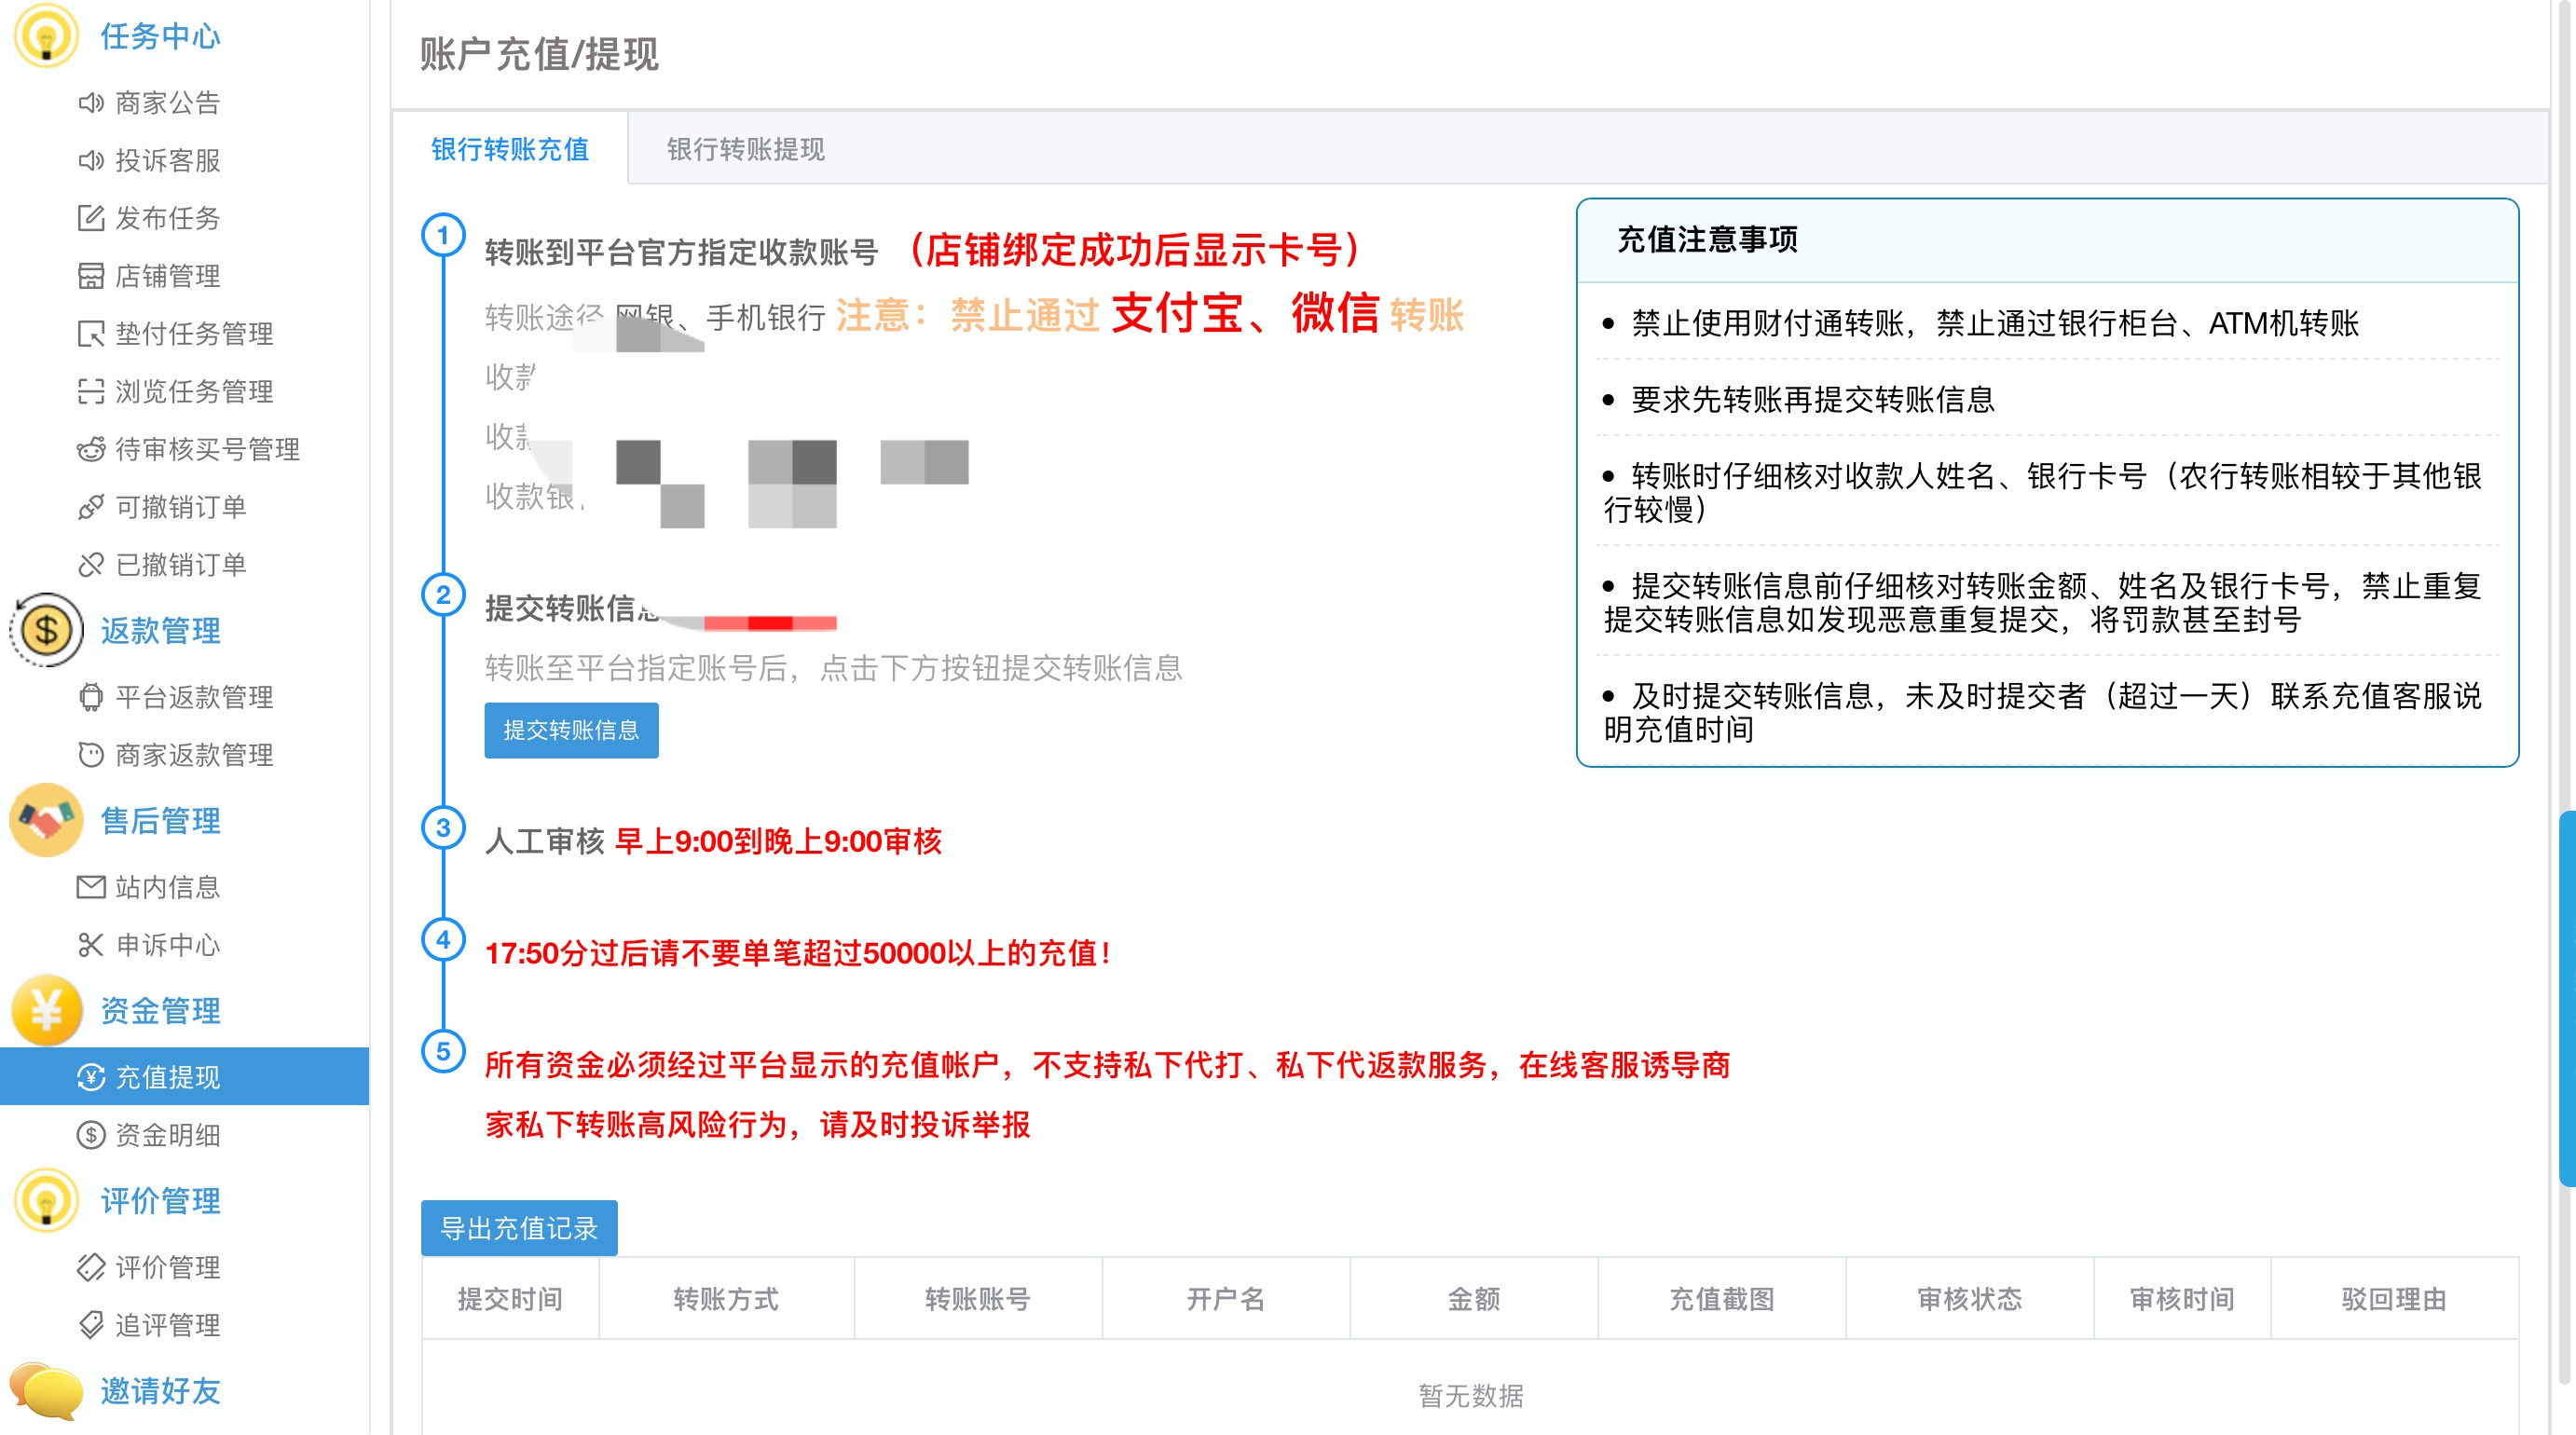
Task: Open 可撤销订单 menu item
Action: (x=181, y=507)
